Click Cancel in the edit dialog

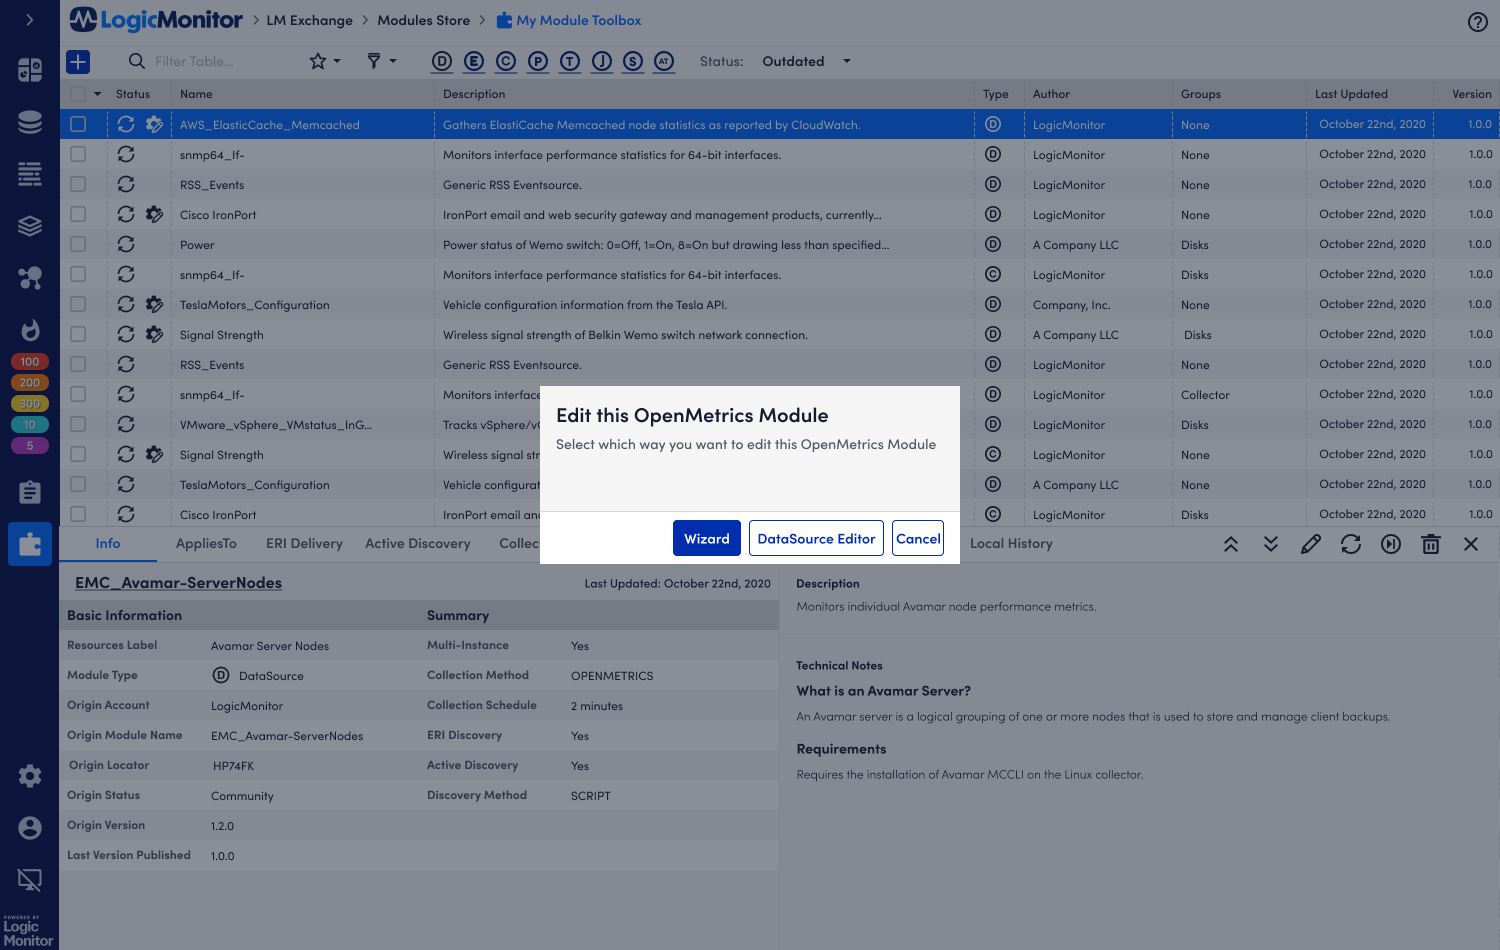918,538
